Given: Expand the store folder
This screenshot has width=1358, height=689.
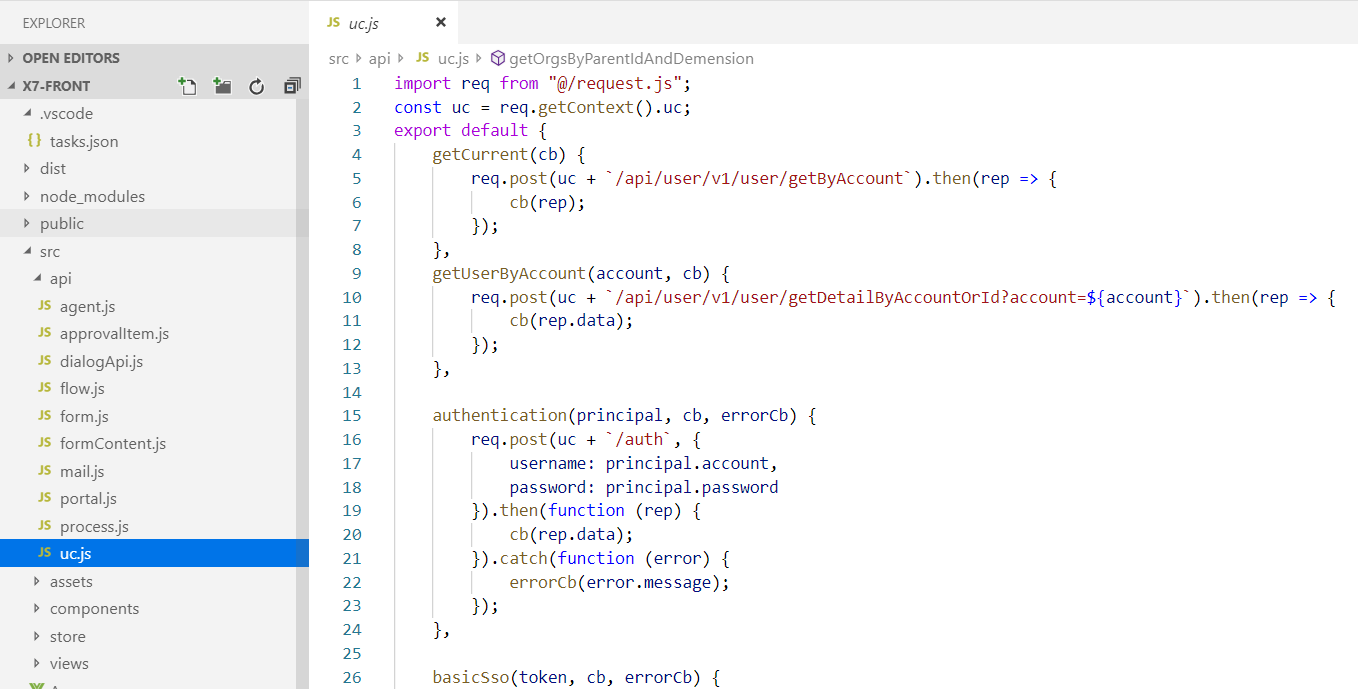Looking at the screenshot, I should 38,636.
